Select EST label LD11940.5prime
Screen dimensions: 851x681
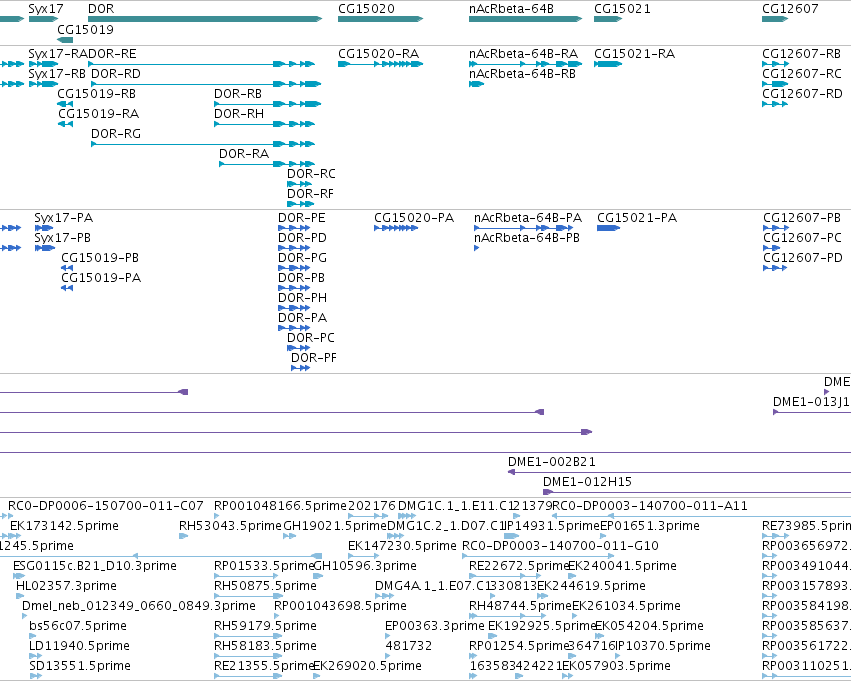(x=79, y=646)
